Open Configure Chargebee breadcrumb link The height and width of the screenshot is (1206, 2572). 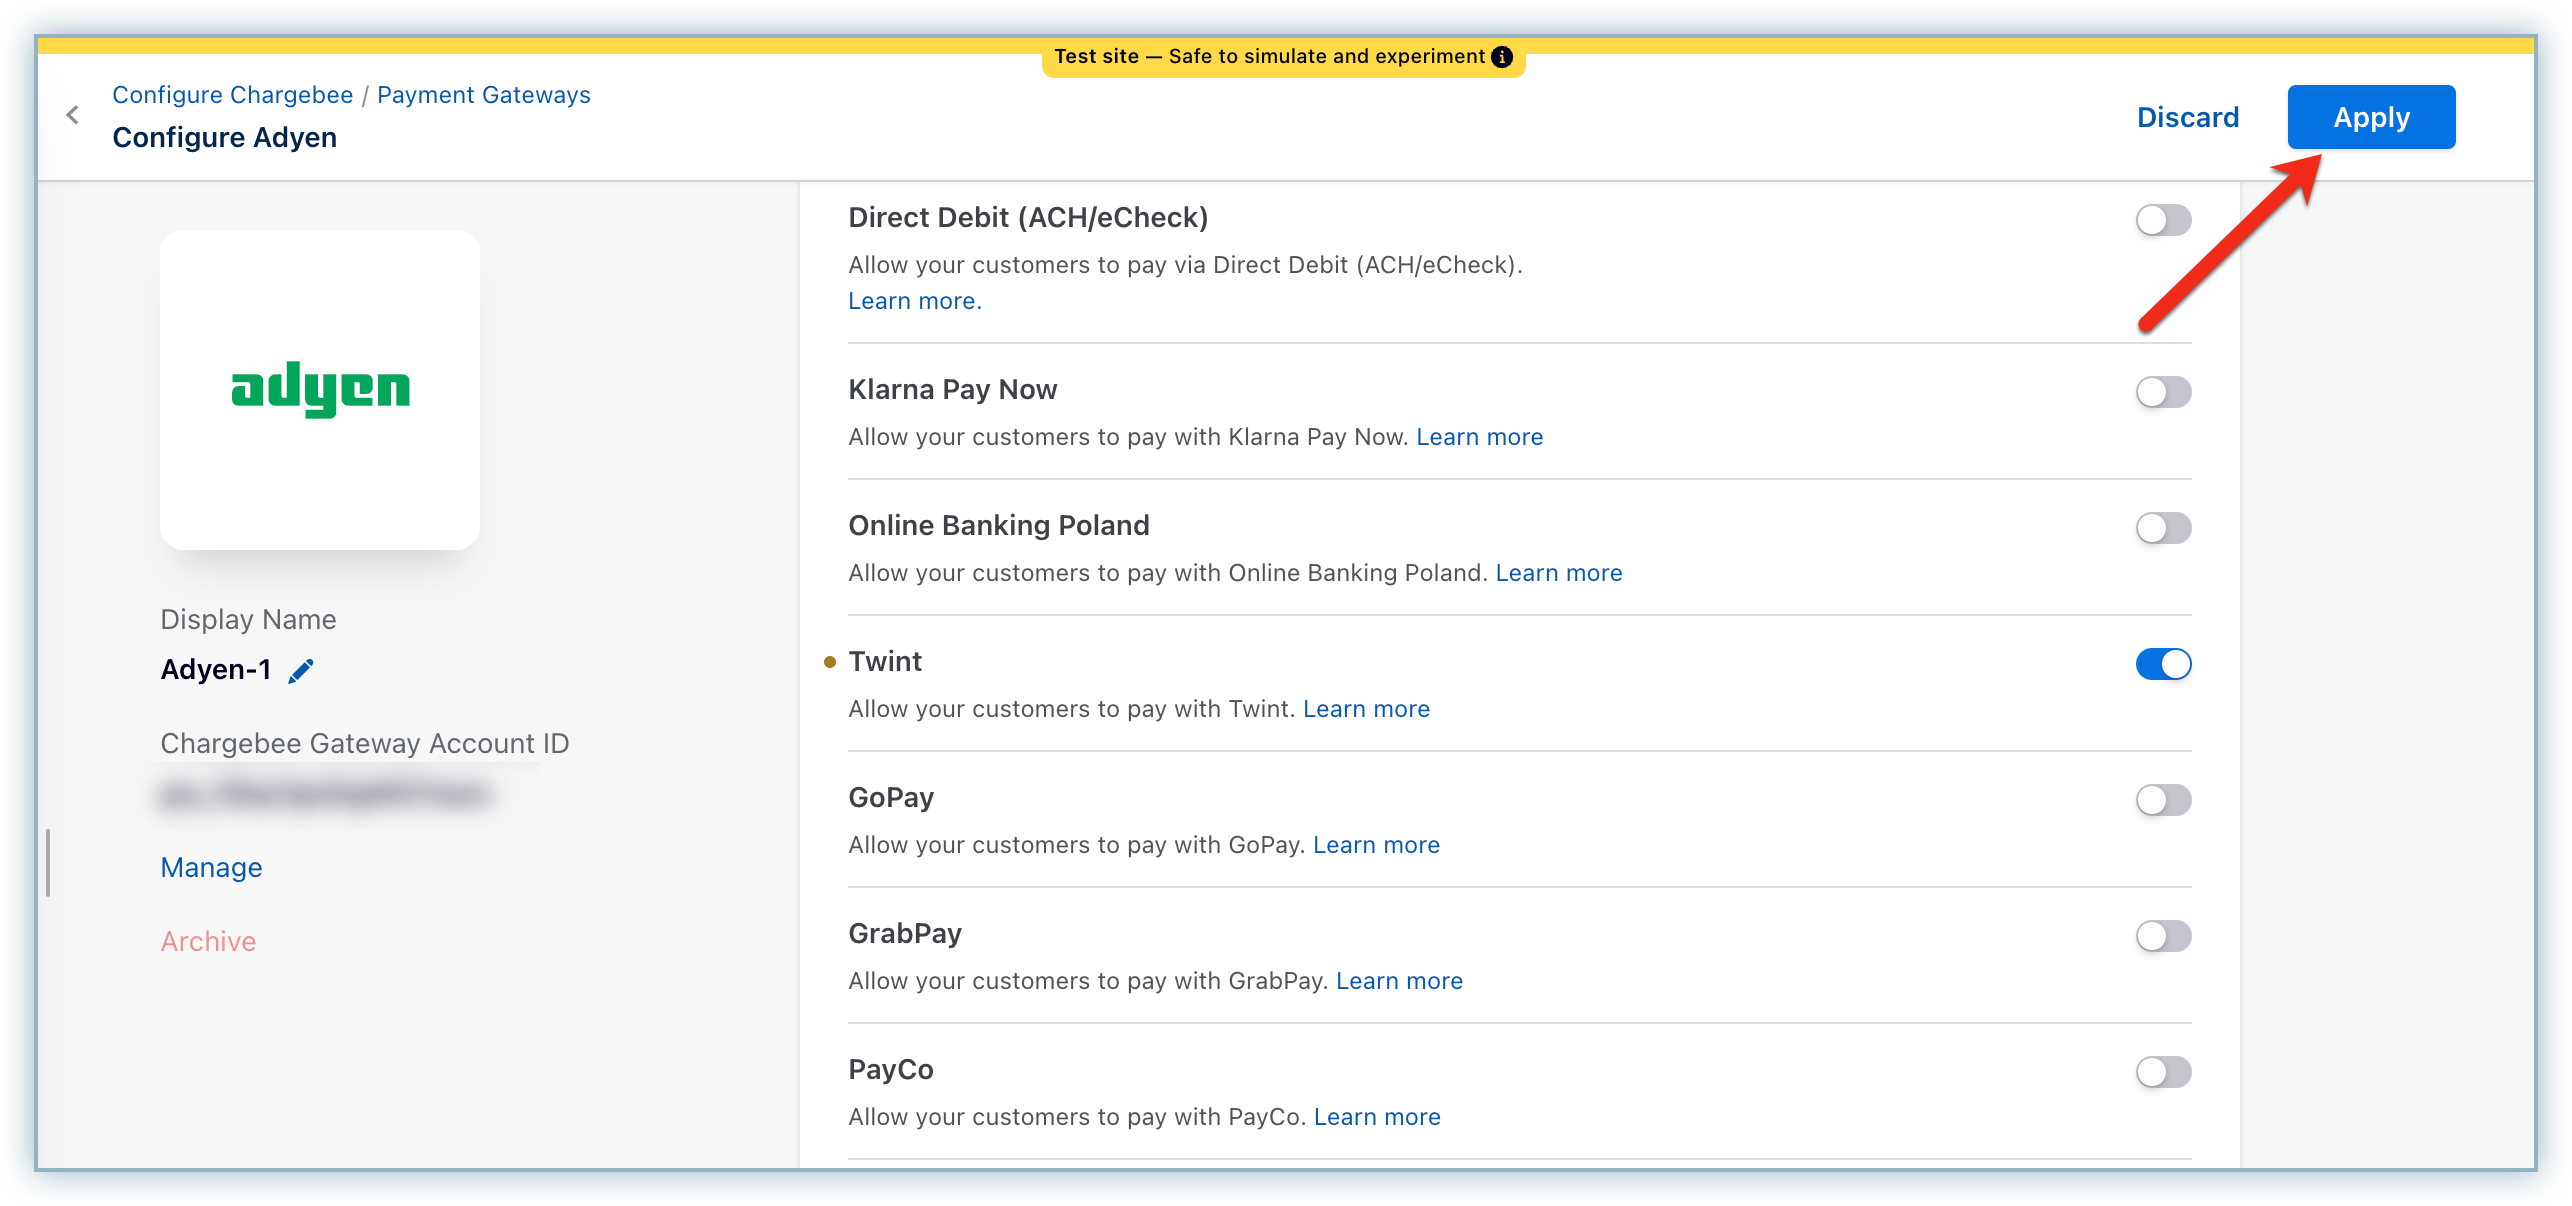[232, 95]
